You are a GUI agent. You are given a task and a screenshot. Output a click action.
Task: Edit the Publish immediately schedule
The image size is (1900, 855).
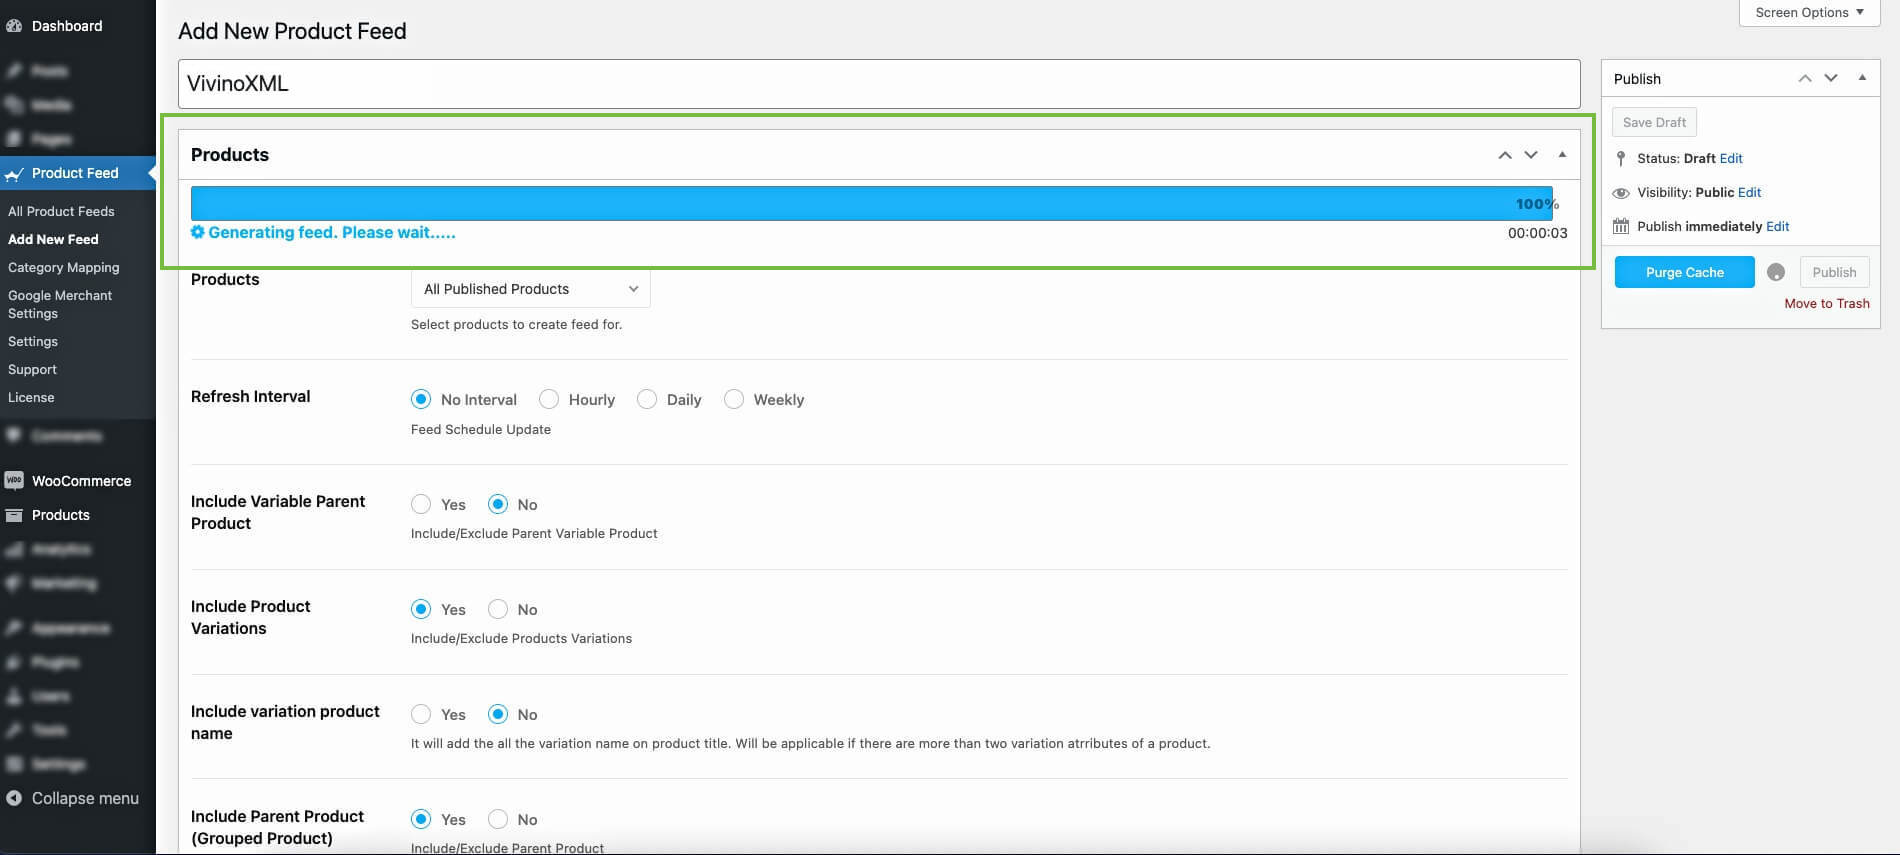[x=1778, y=227]
